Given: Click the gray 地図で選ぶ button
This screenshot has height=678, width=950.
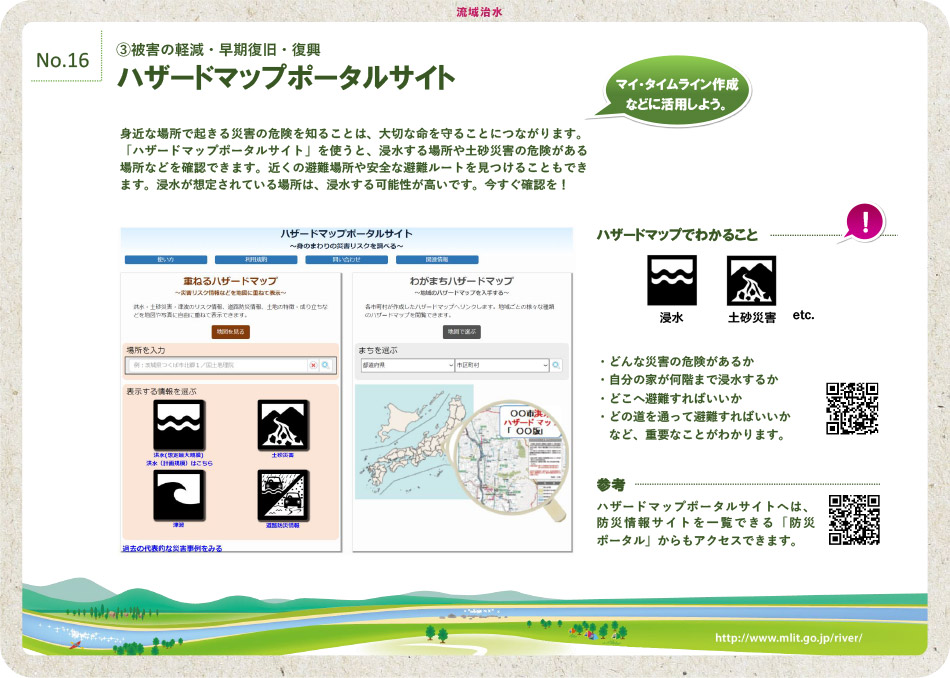Looking at the screenshot, I should tap(462, 331).
